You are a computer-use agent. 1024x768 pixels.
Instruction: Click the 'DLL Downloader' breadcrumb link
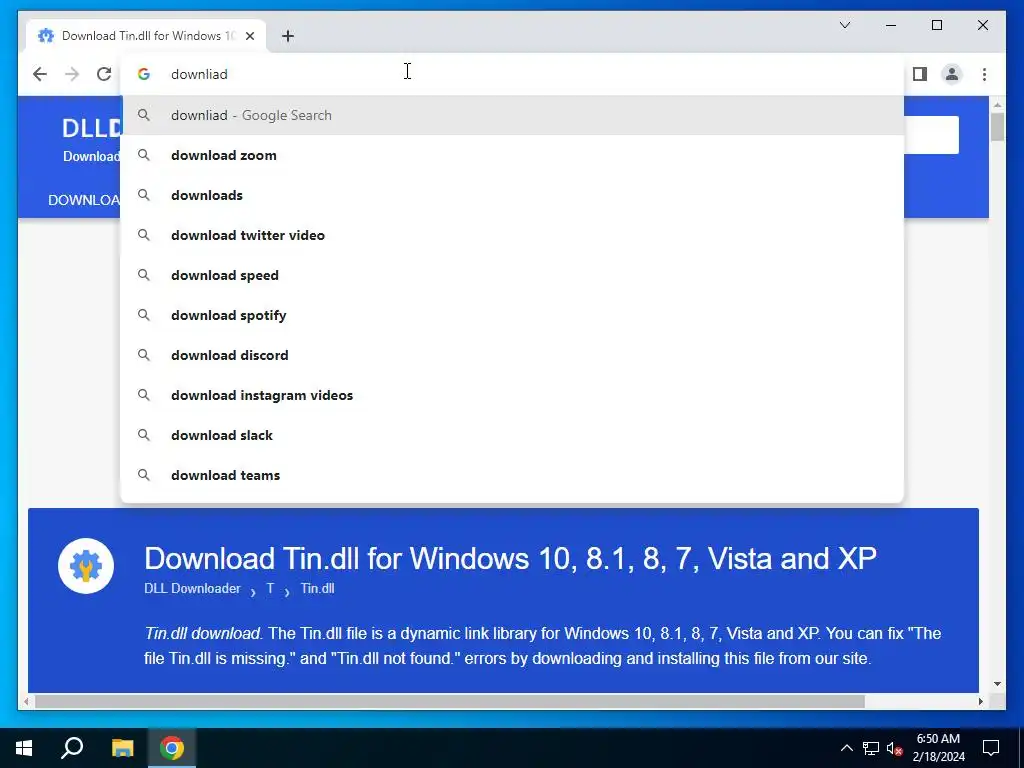tap(192, 588)
